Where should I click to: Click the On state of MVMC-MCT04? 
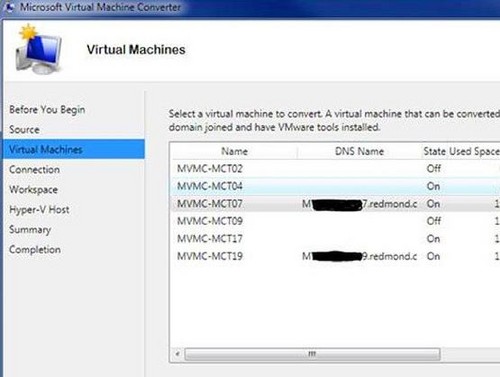433,186
